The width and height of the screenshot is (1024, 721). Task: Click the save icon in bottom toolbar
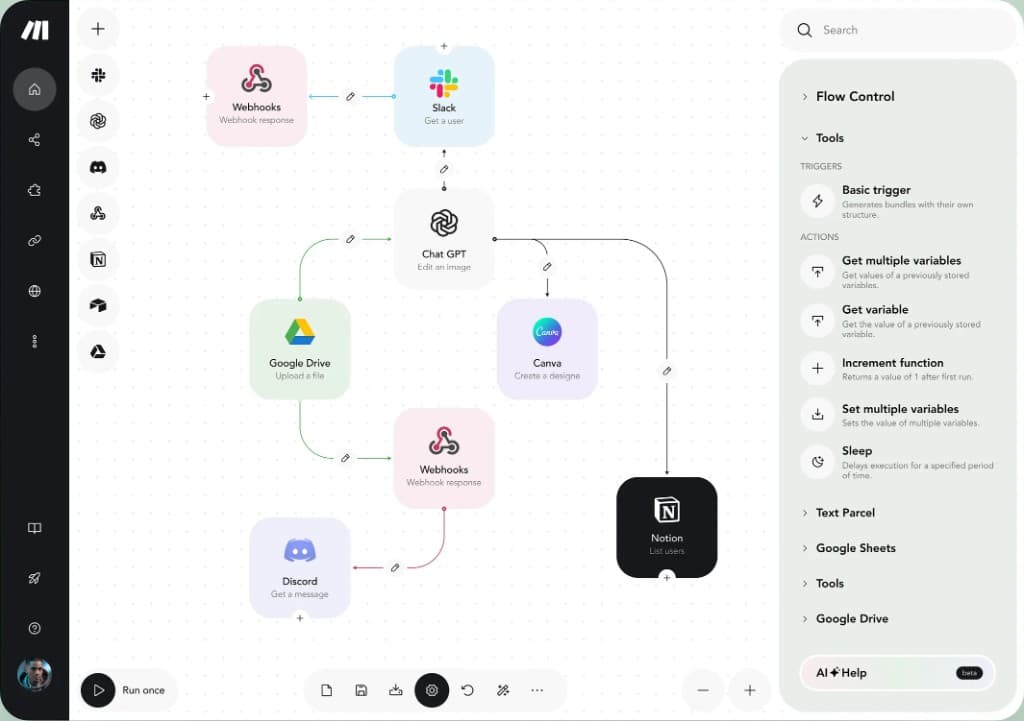[x=361, y=690]
